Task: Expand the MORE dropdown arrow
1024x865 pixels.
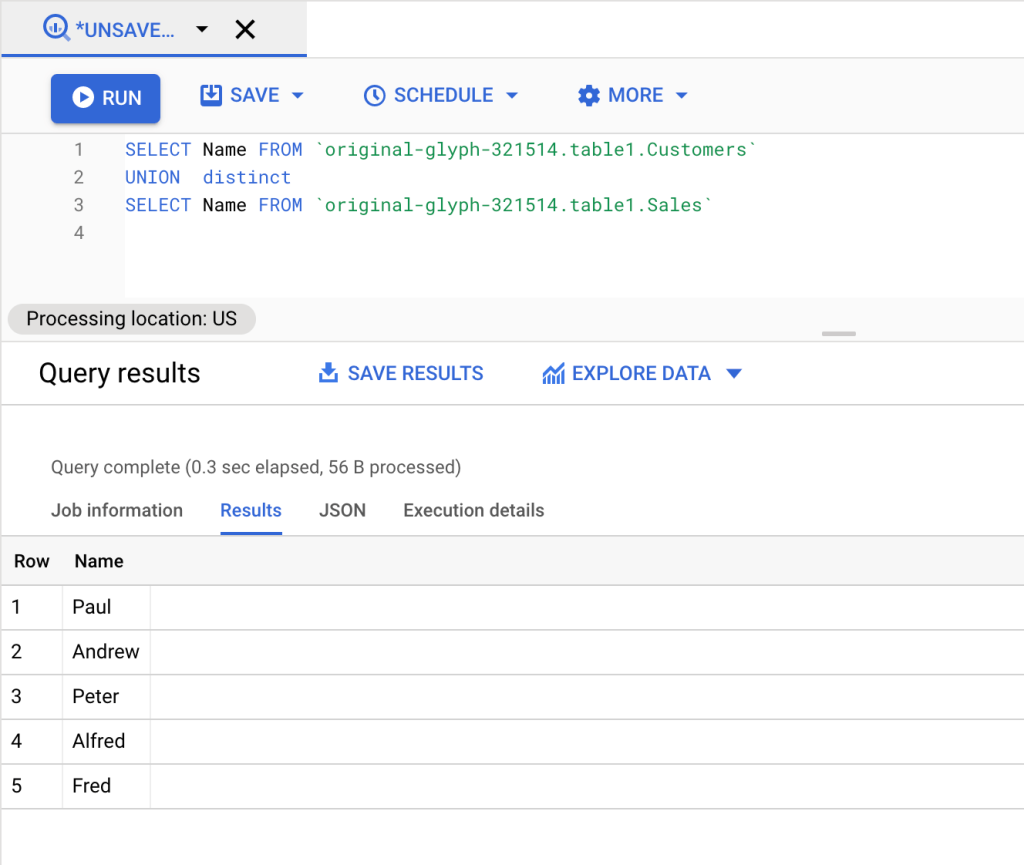Action: tap(681, 96)
